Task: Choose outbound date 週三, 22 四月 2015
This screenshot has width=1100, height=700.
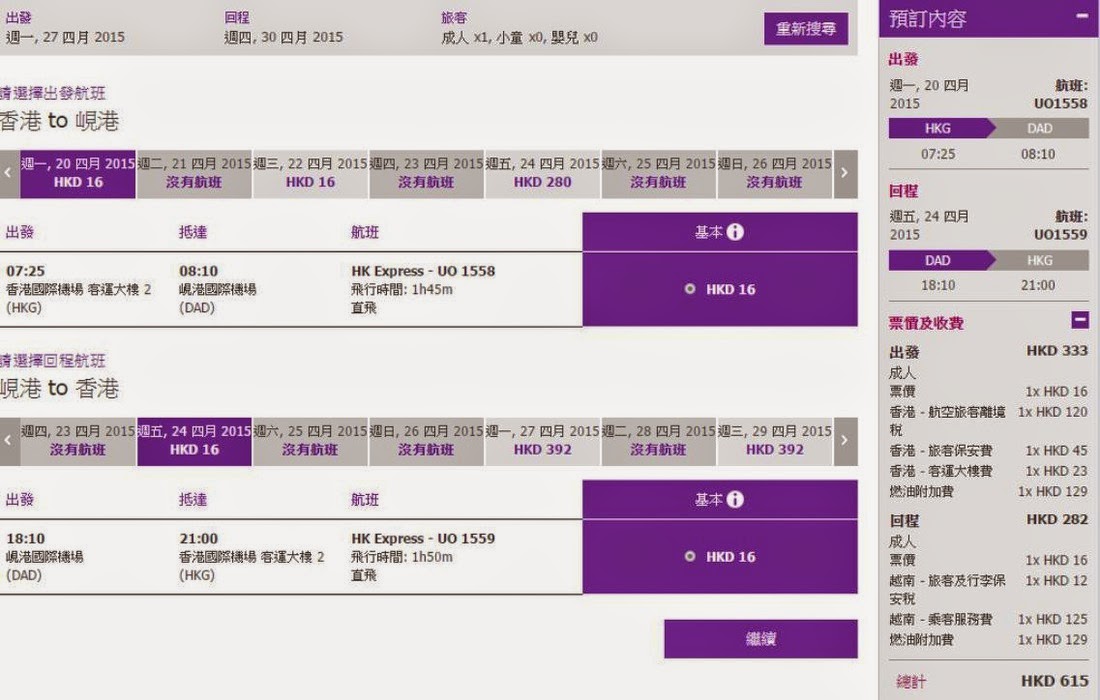Action: (x=310, y=173)
